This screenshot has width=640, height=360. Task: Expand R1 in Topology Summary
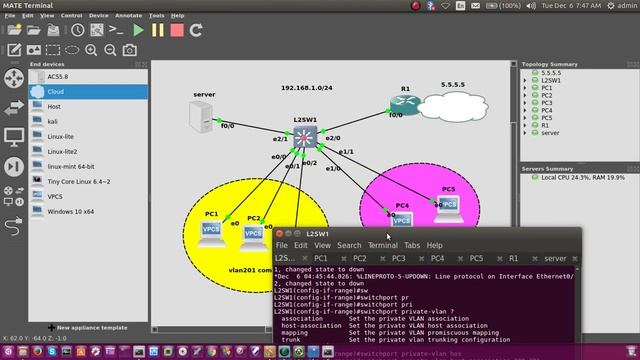point(525,125)
